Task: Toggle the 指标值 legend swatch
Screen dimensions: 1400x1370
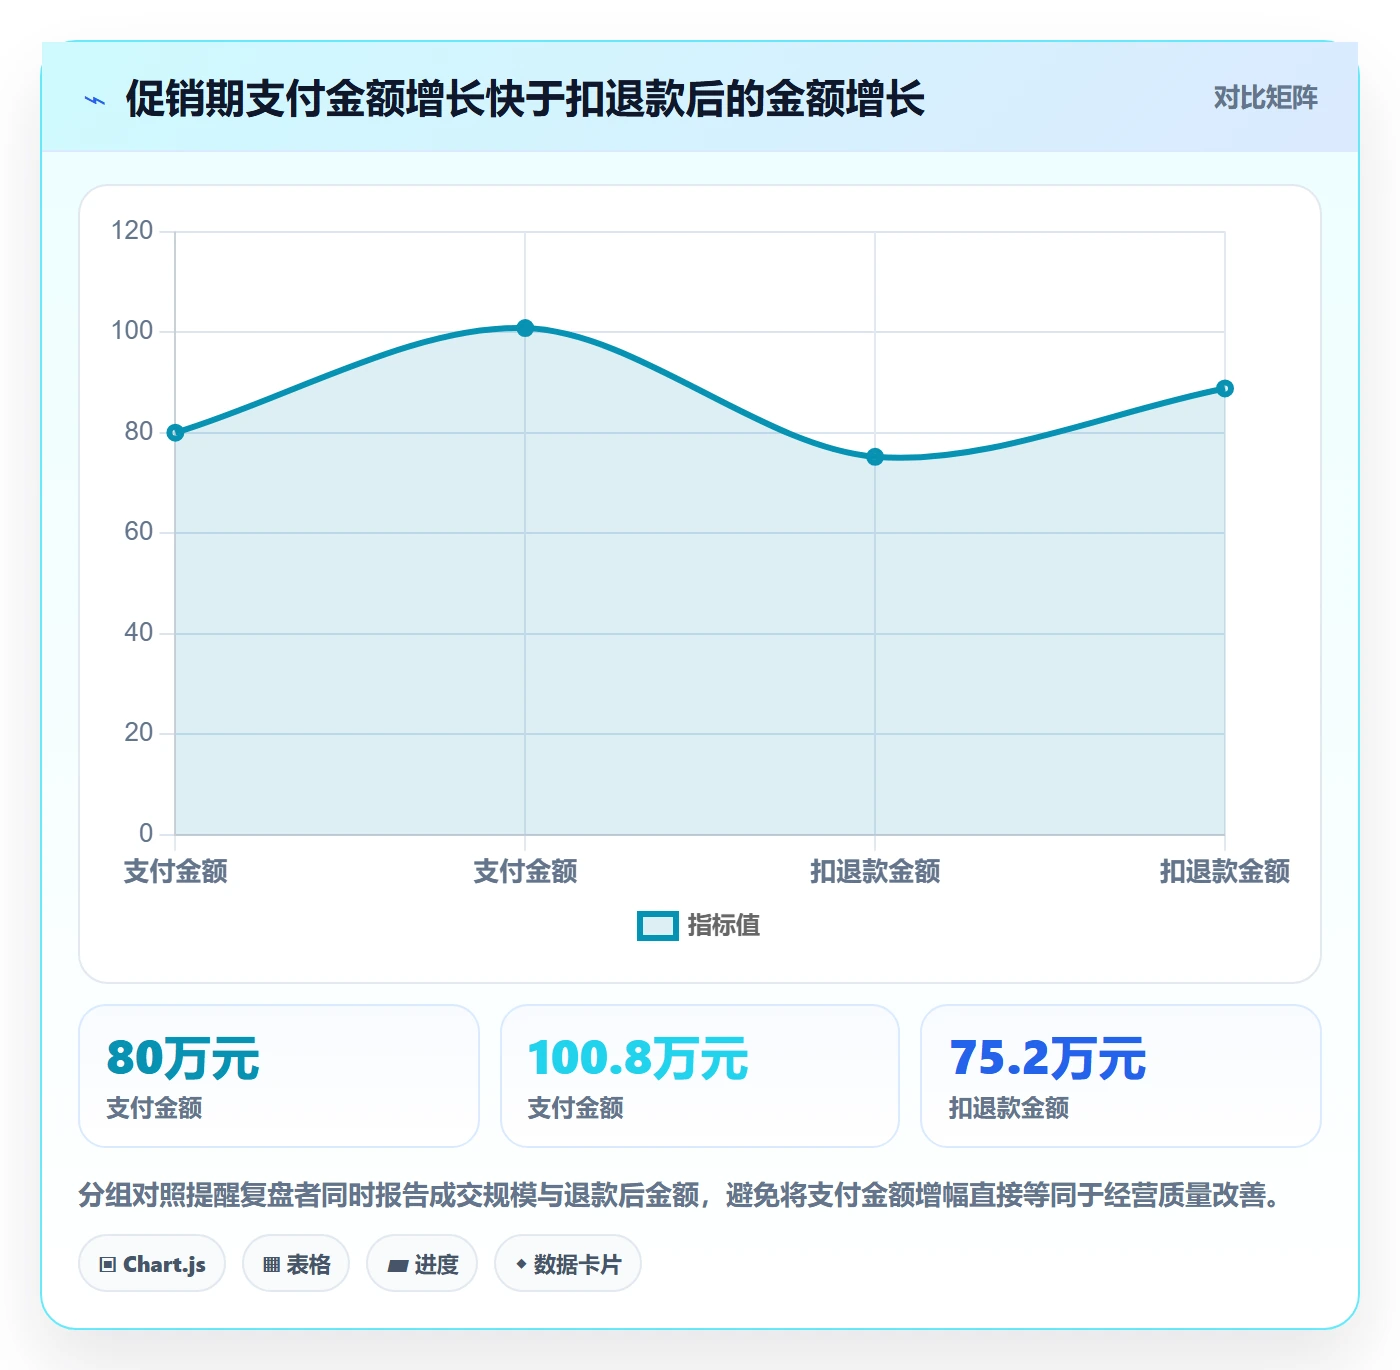Action: coord(657,926)
